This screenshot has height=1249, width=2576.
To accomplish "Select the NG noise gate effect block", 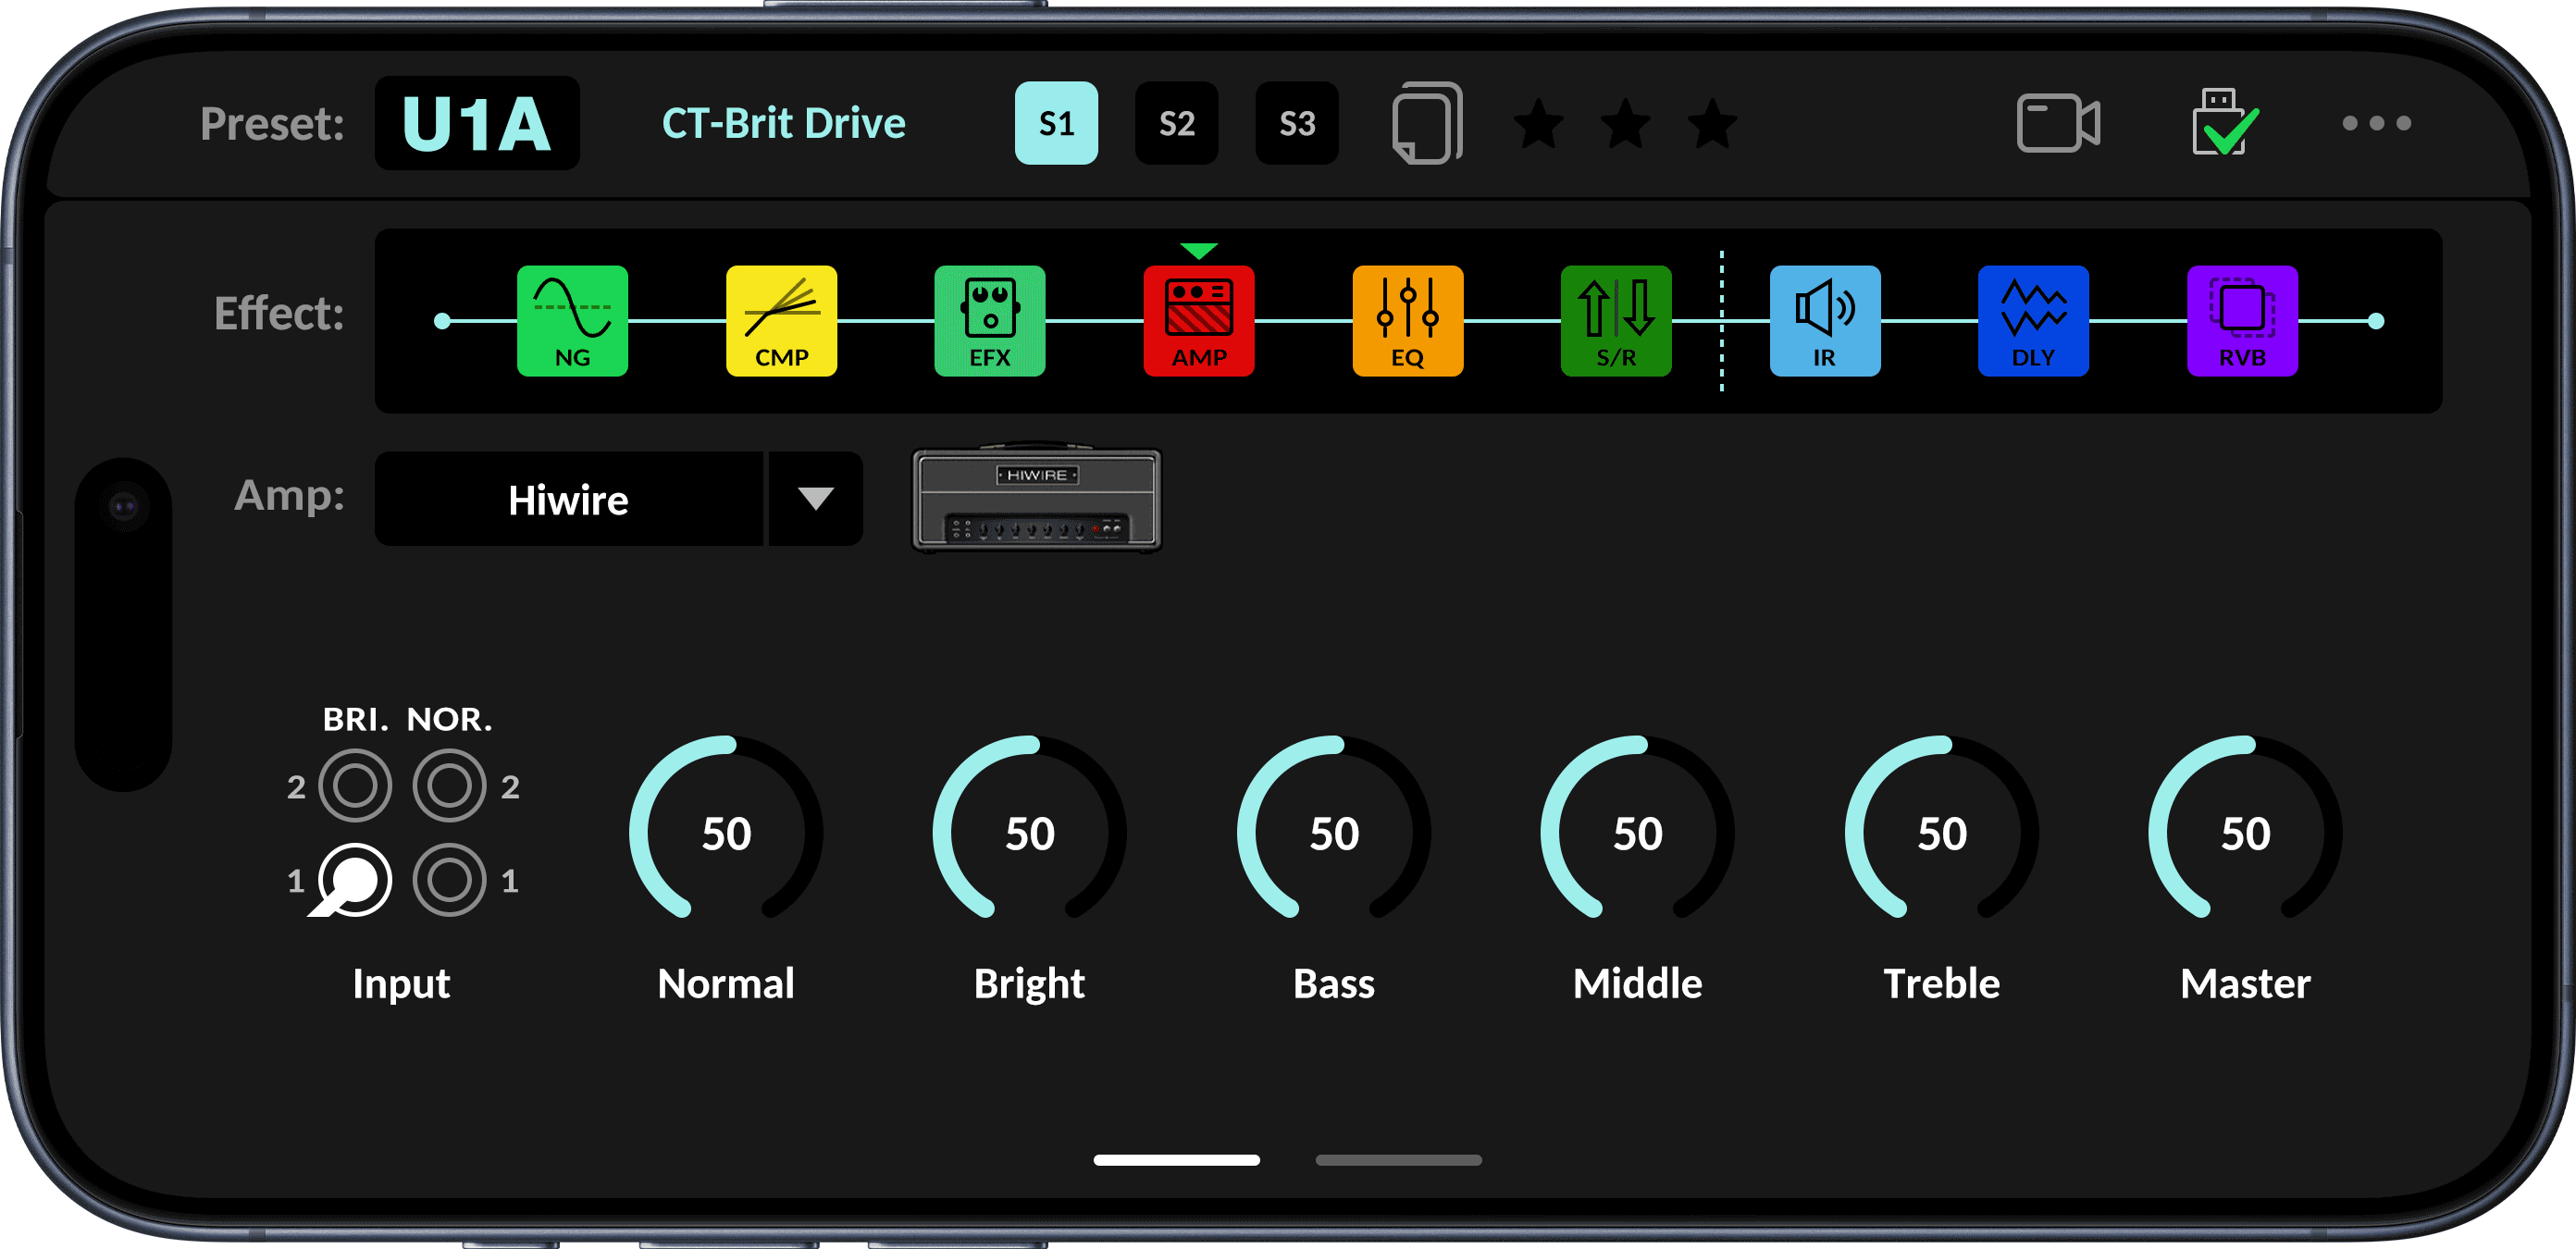I will pyautogui.click(x=572, y=321).
